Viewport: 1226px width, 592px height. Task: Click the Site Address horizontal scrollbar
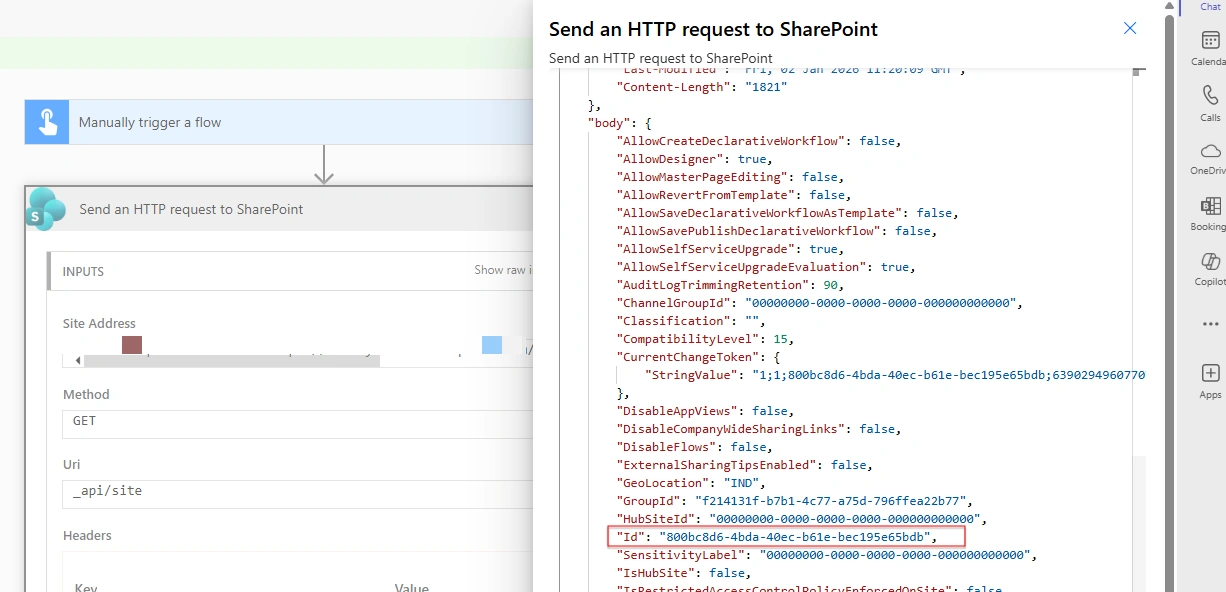pos(232,360)
